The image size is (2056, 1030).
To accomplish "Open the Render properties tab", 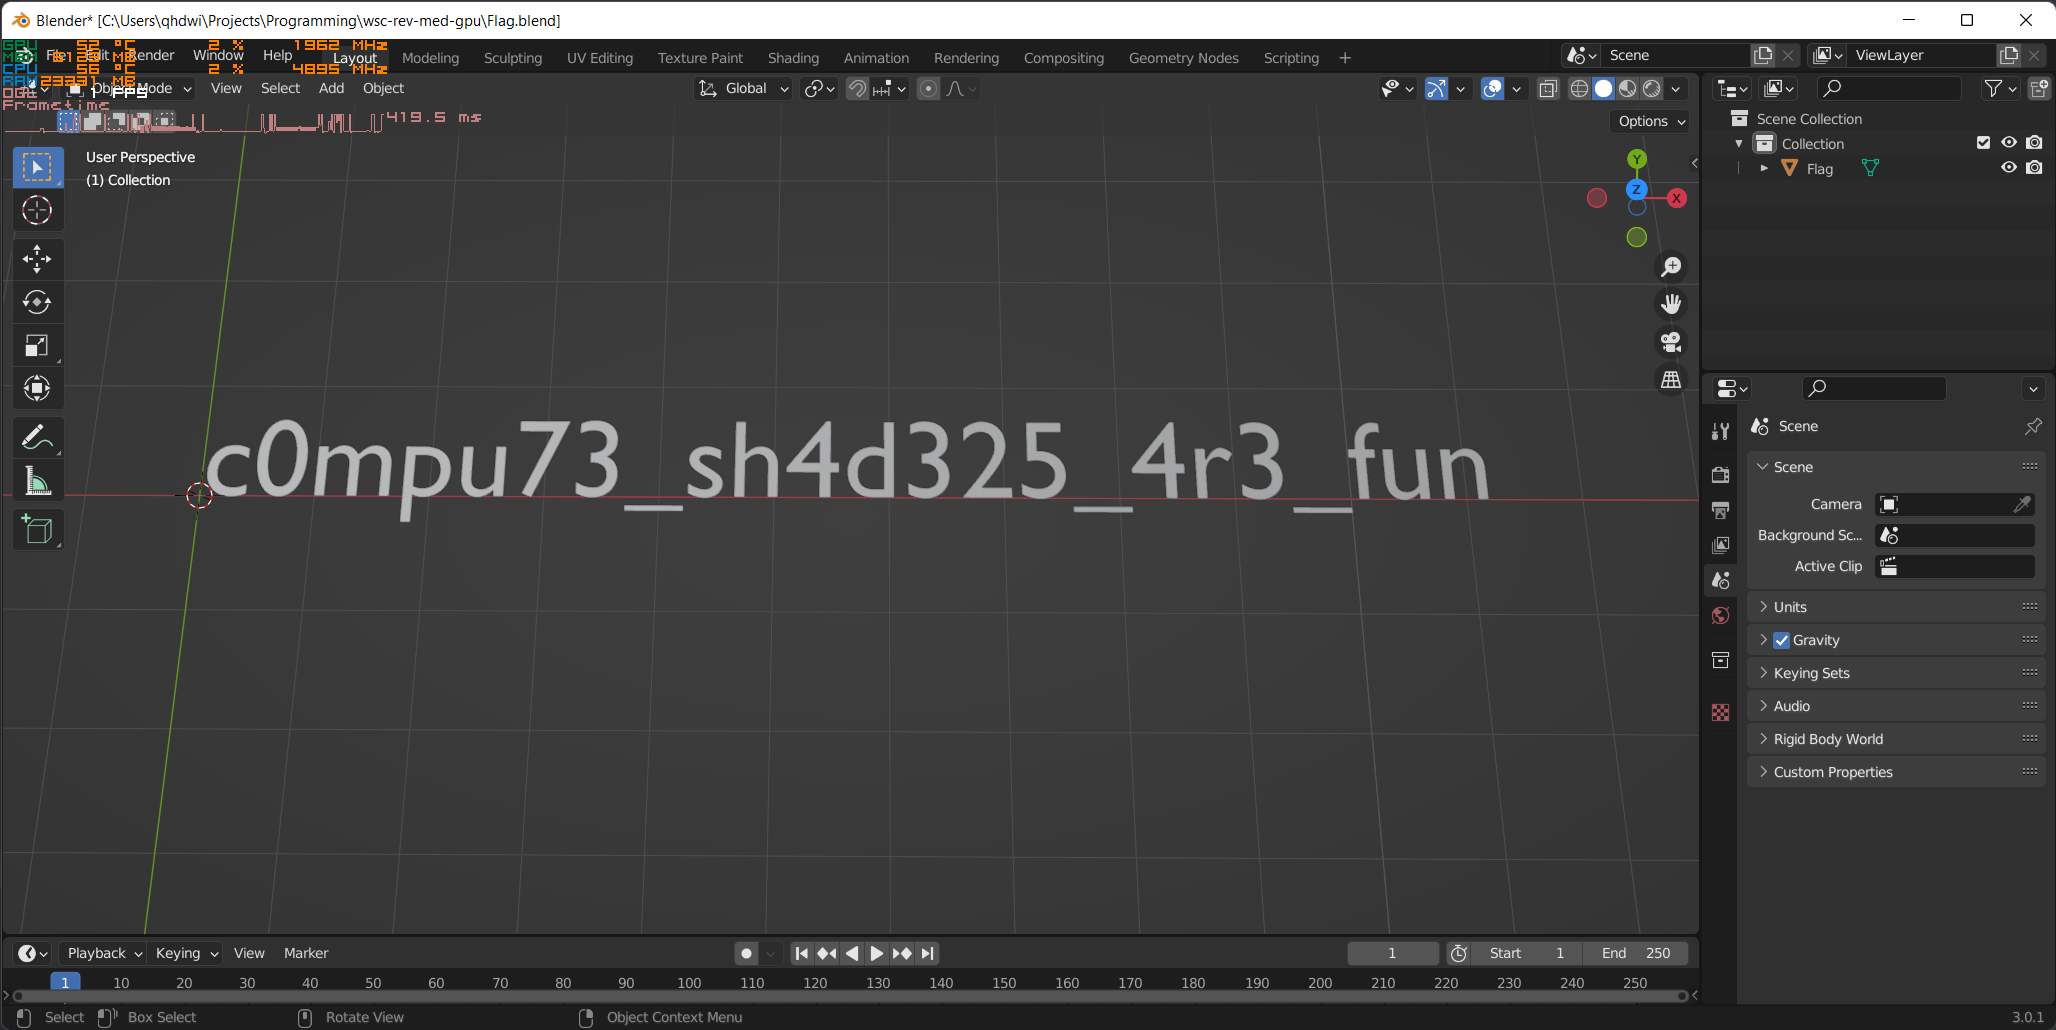I will pos(1720,475).
